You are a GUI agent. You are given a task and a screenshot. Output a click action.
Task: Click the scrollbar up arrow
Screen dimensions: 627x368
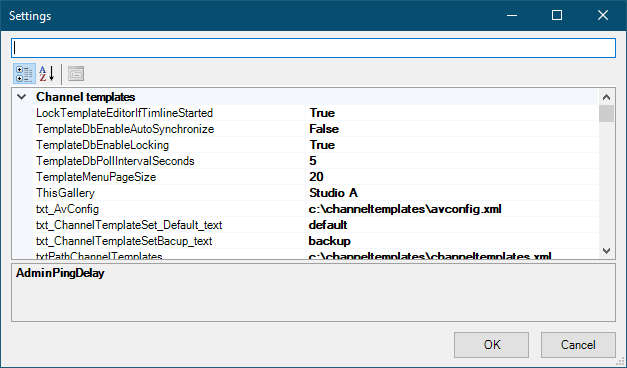point(606,97)
